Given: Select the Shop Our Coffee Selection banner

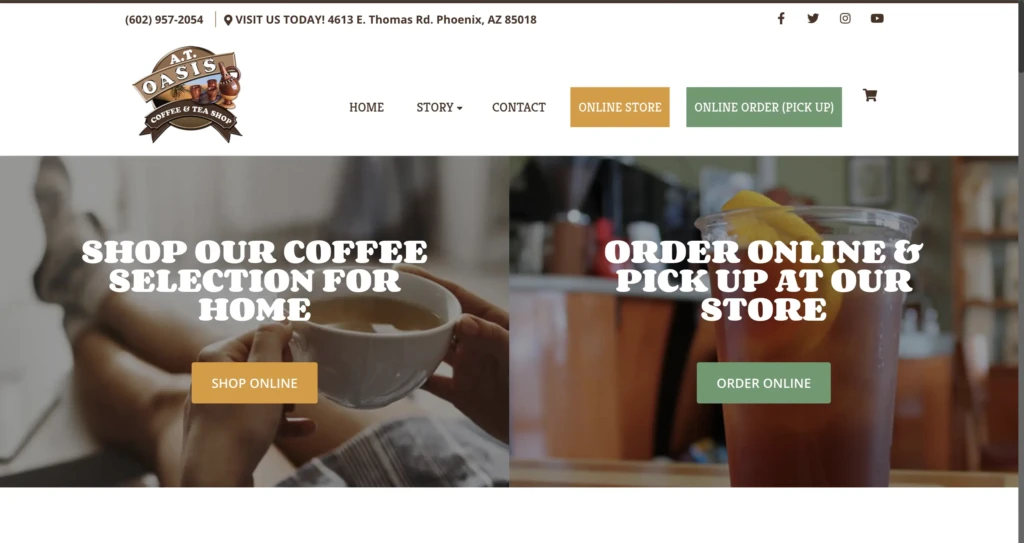Looking at the screenshot, I should coord(255,321).
